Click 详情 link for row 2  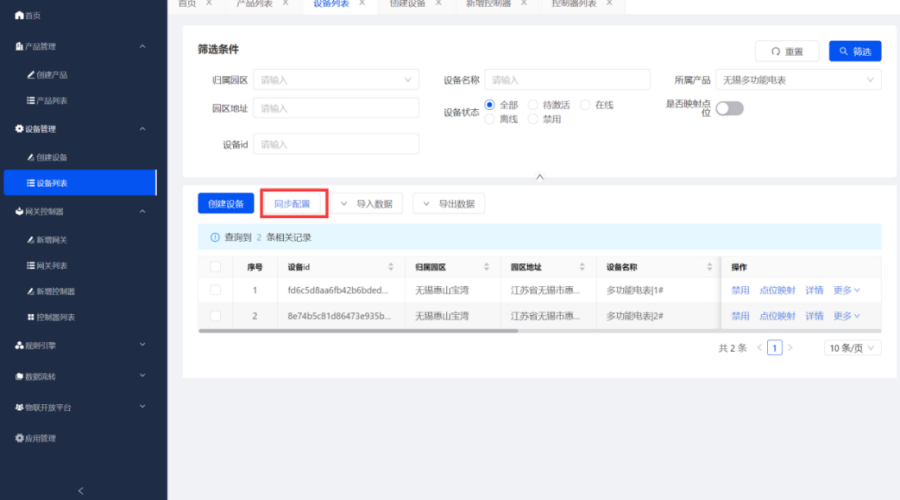(x=814, y=316)
